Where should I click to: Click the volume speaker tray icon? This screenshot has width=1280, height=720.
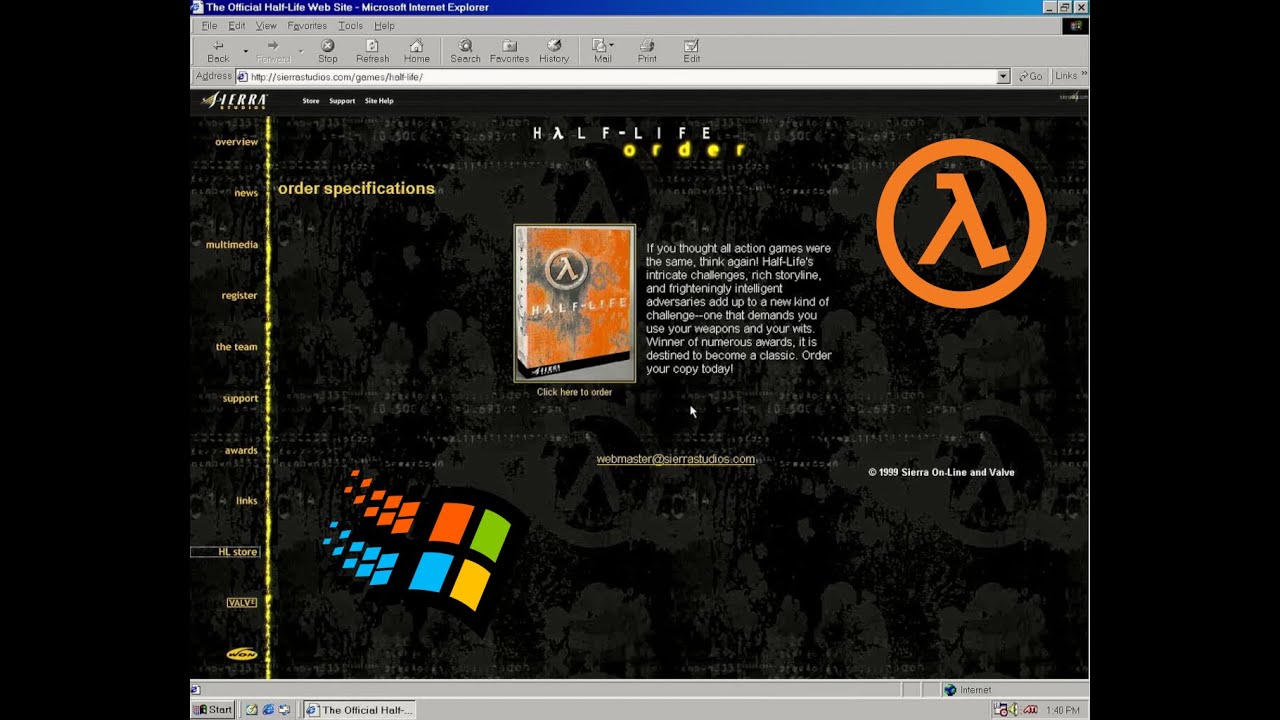point(1013,710)
